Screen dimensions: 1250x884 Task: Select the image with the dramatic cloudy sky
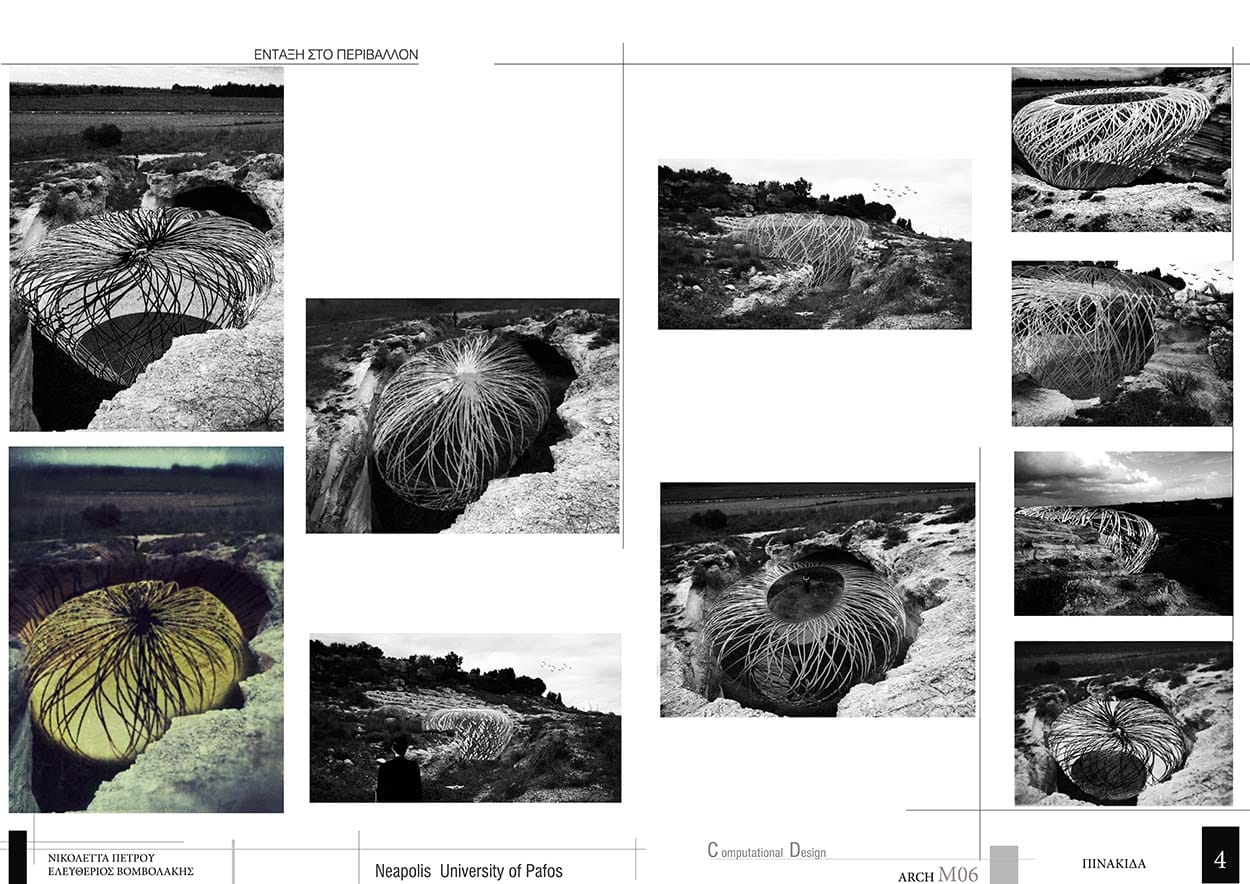(1123, 533)
